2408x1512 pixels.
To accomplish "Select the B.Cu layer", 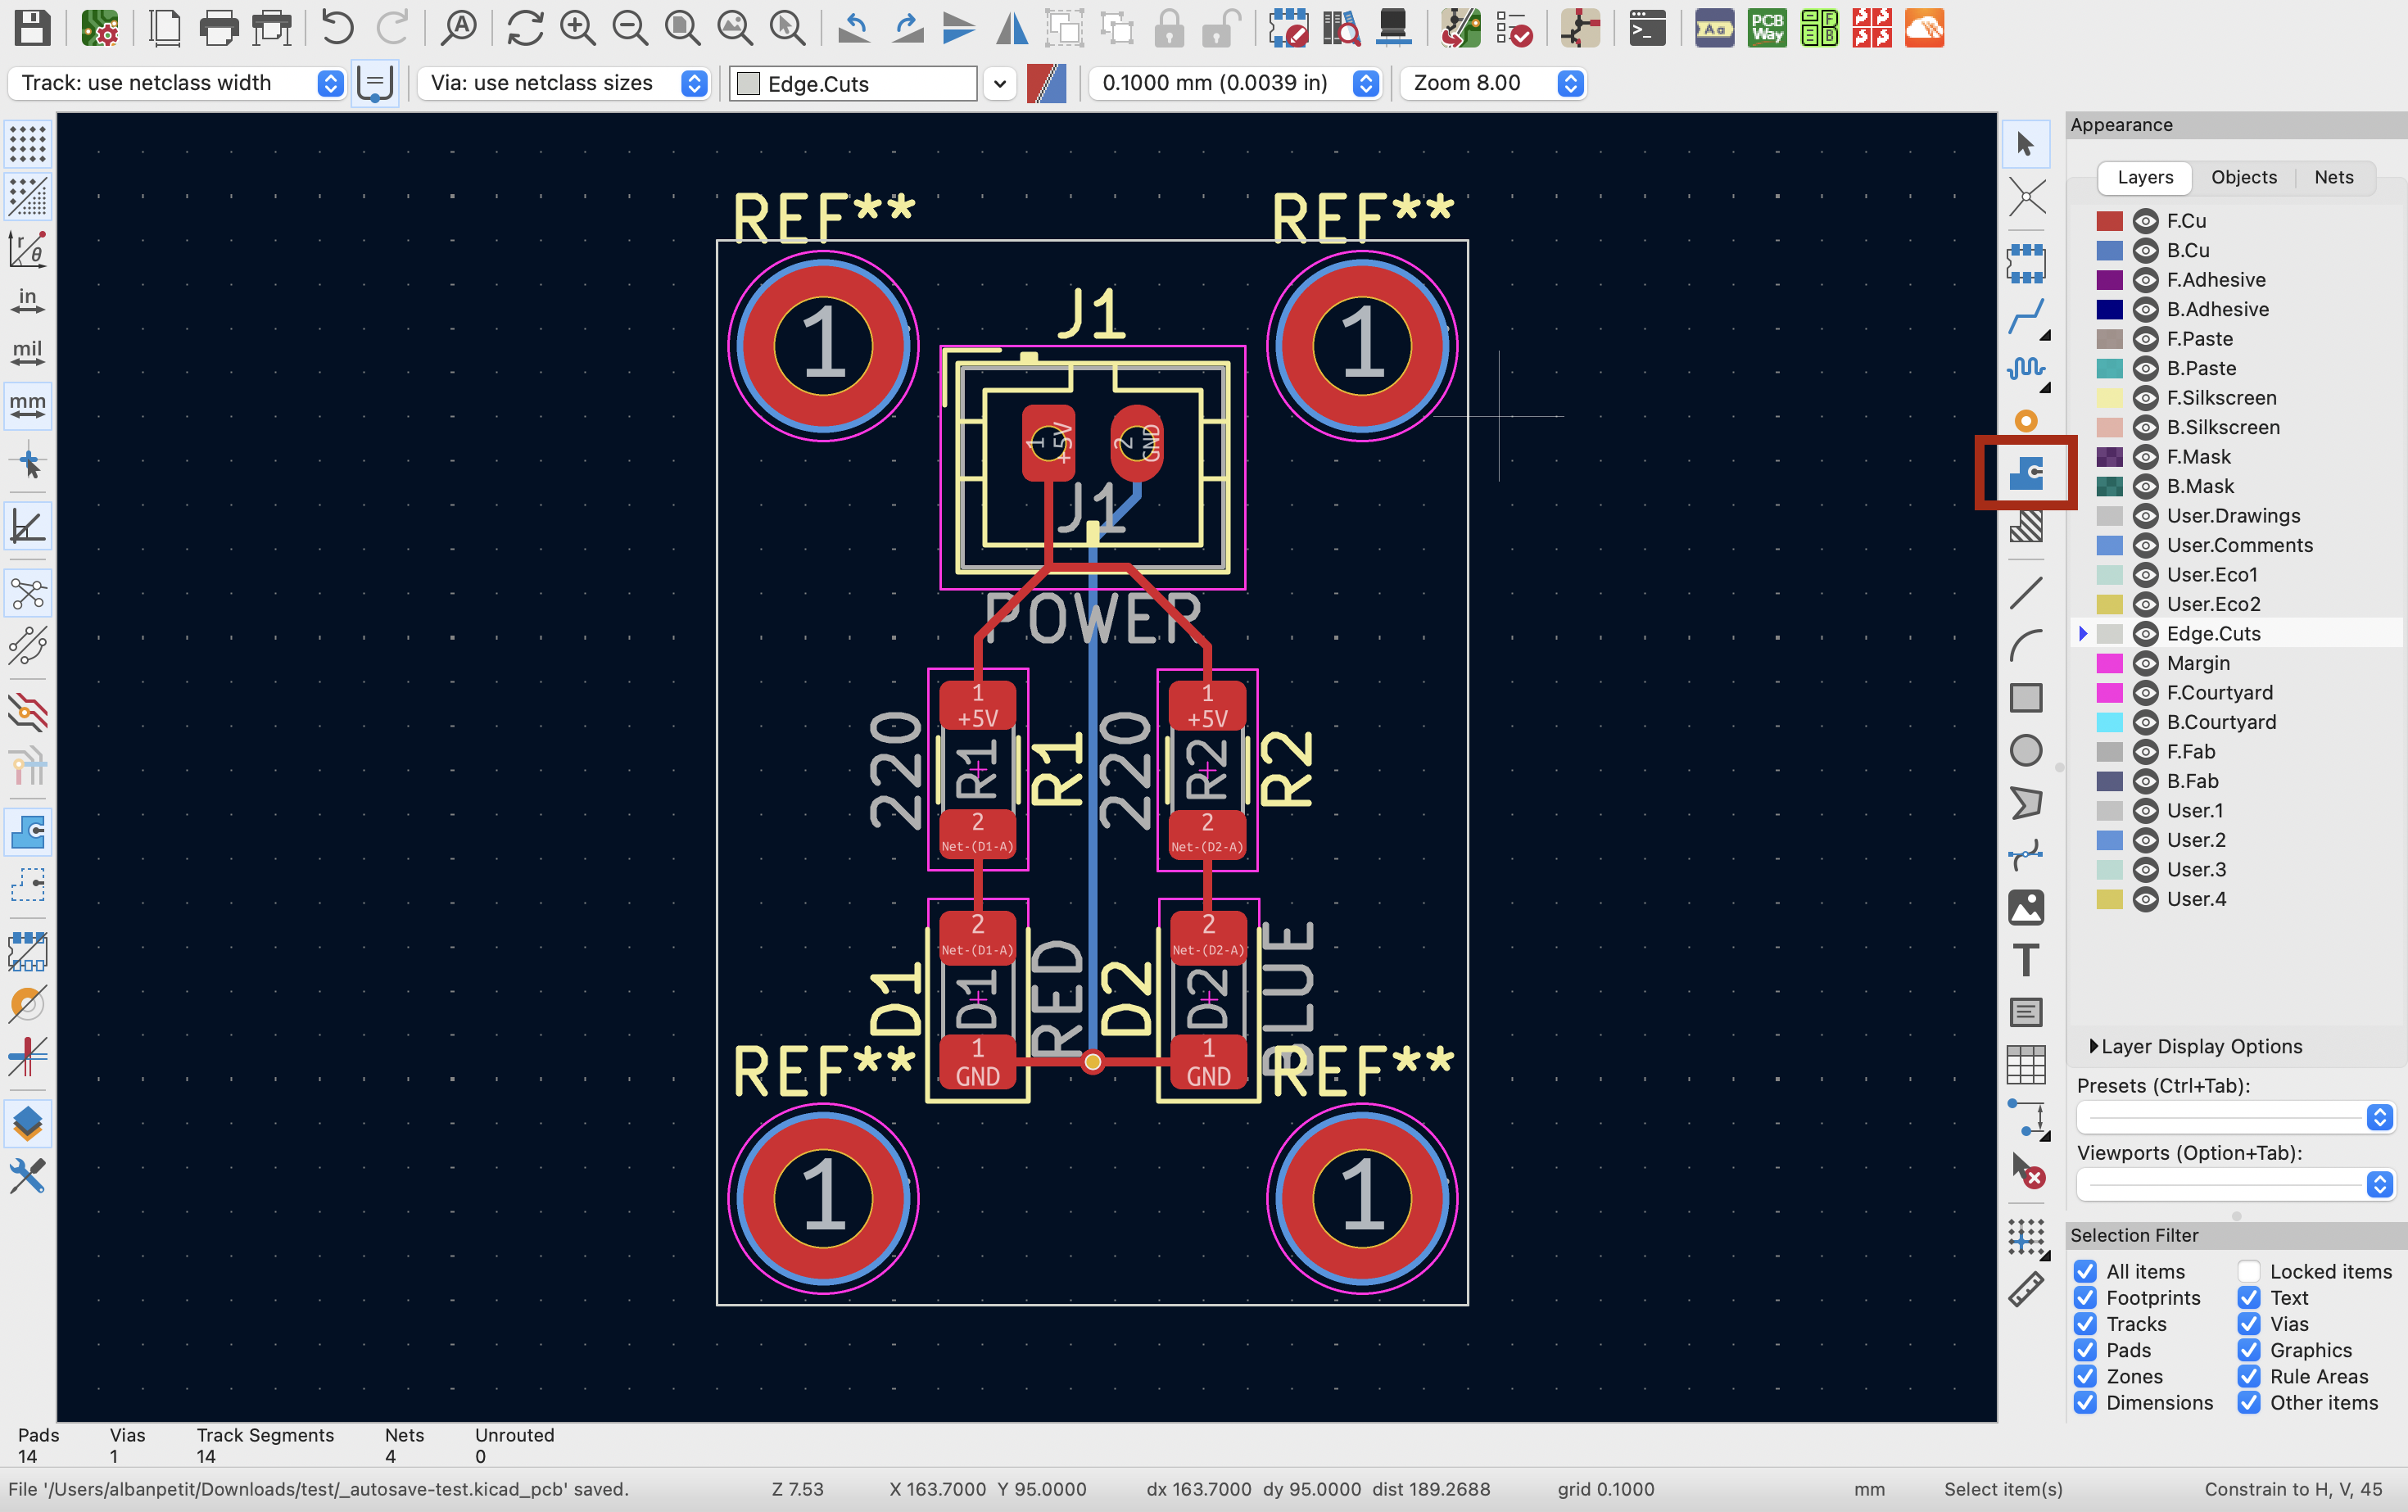I will 2188,250.
